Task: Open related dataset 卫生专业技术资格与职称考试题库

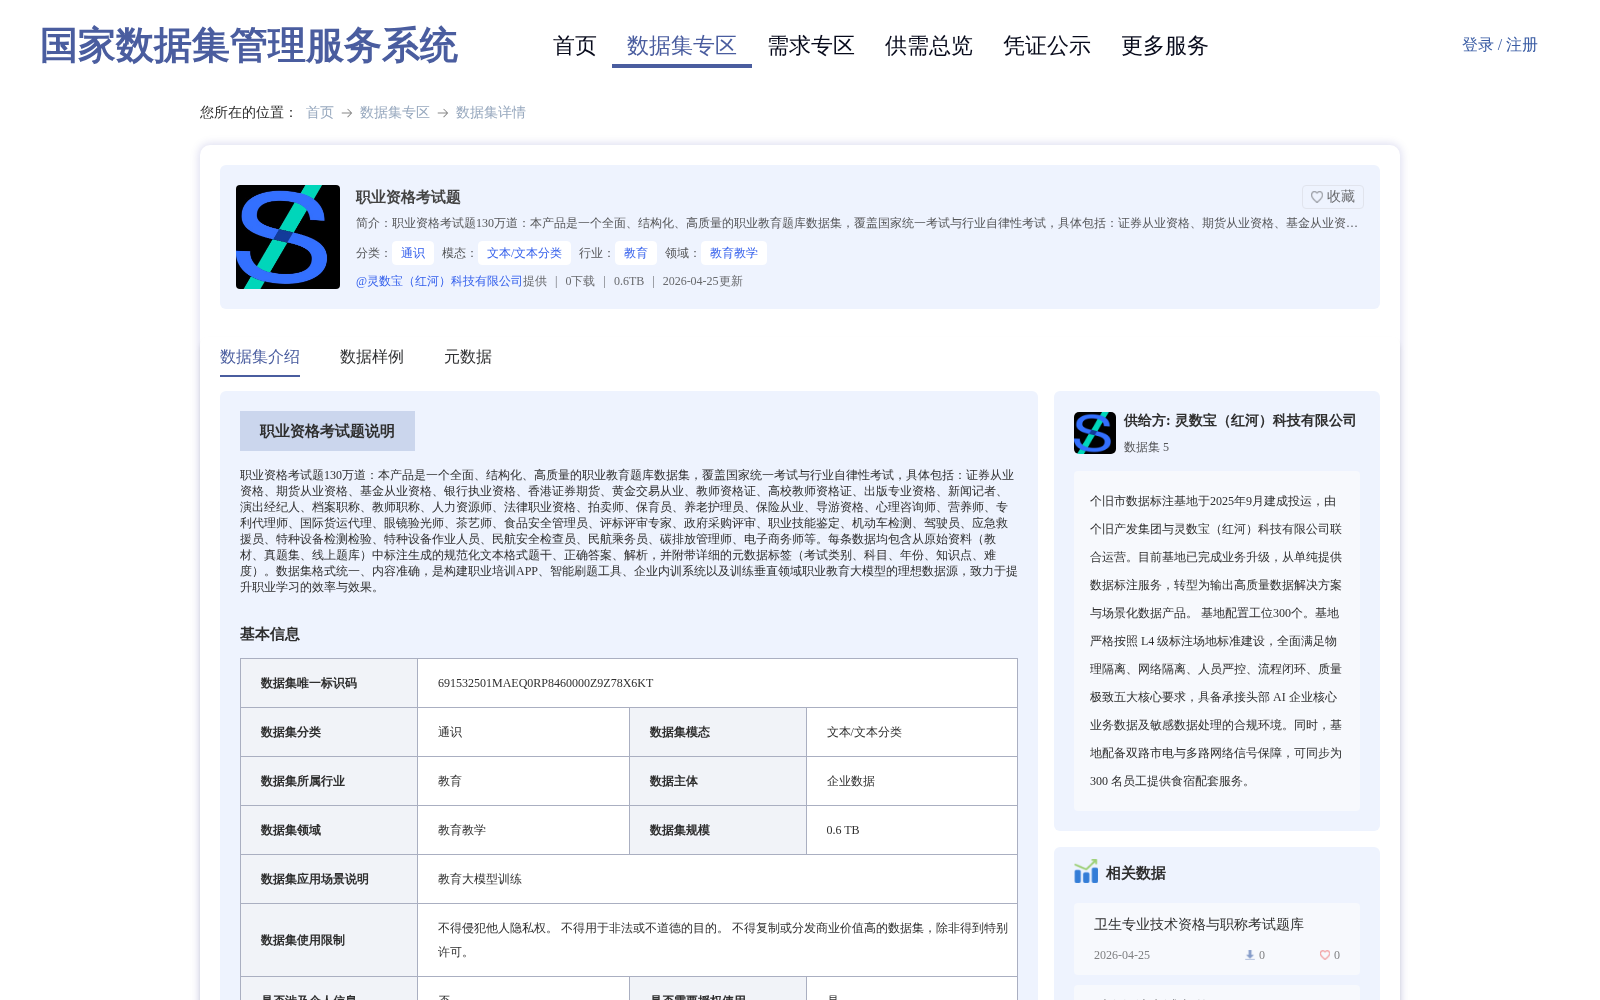Action: (1199, 925)
